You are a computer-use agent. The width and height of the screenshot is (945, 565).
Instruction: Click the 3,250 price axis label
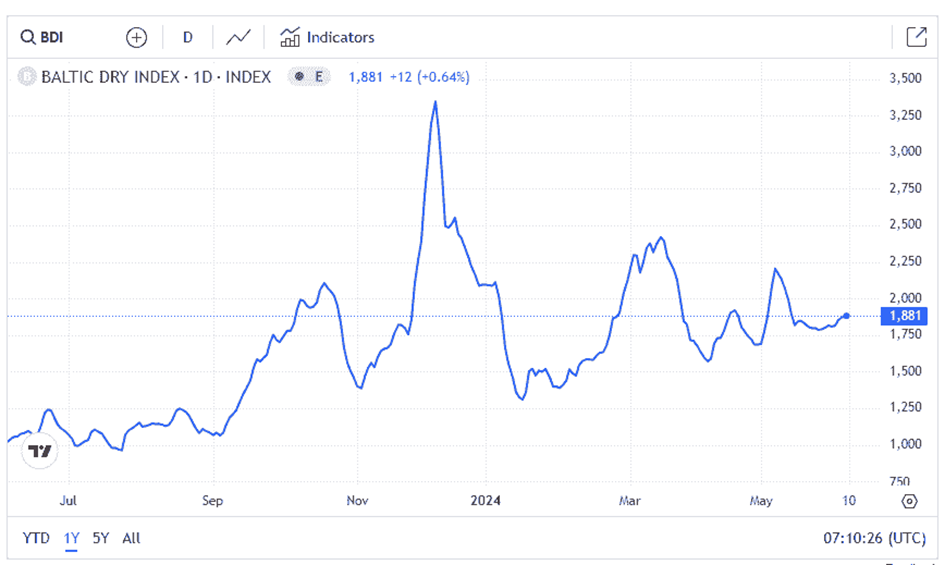click(x=906, y=115)
